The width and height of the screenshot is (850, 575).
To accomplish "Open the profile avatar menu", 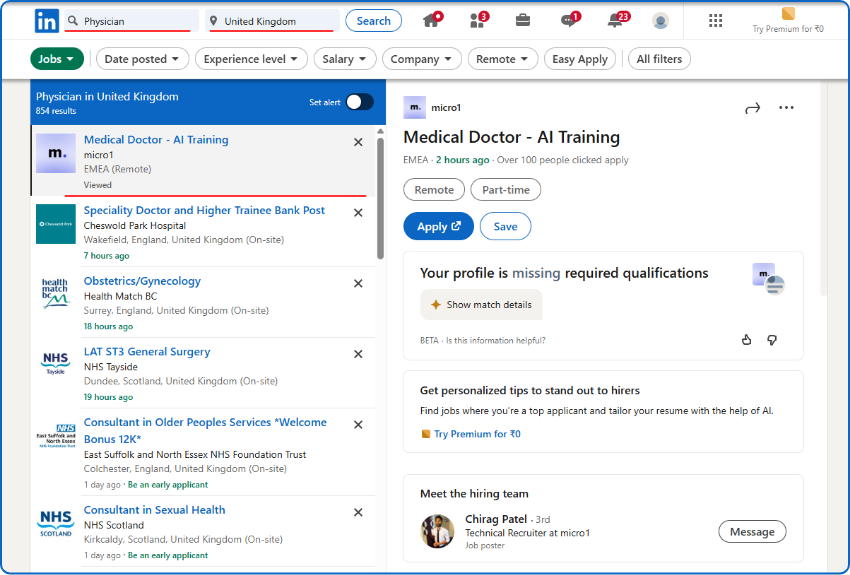I will 660,21.
